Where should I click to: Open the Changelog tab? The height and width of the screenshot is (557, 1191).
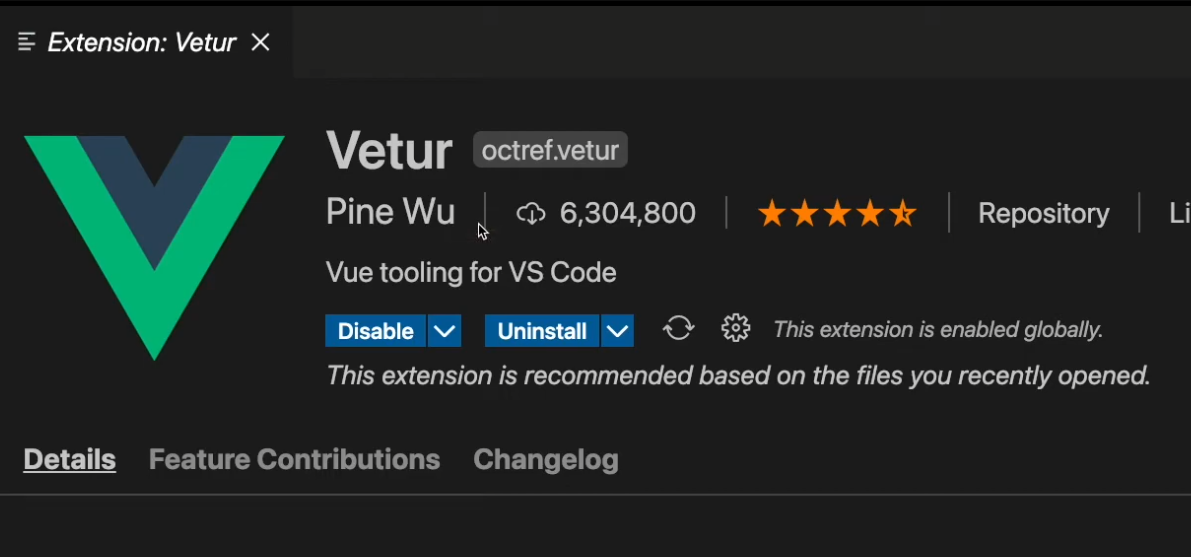(x=545, y=459)
